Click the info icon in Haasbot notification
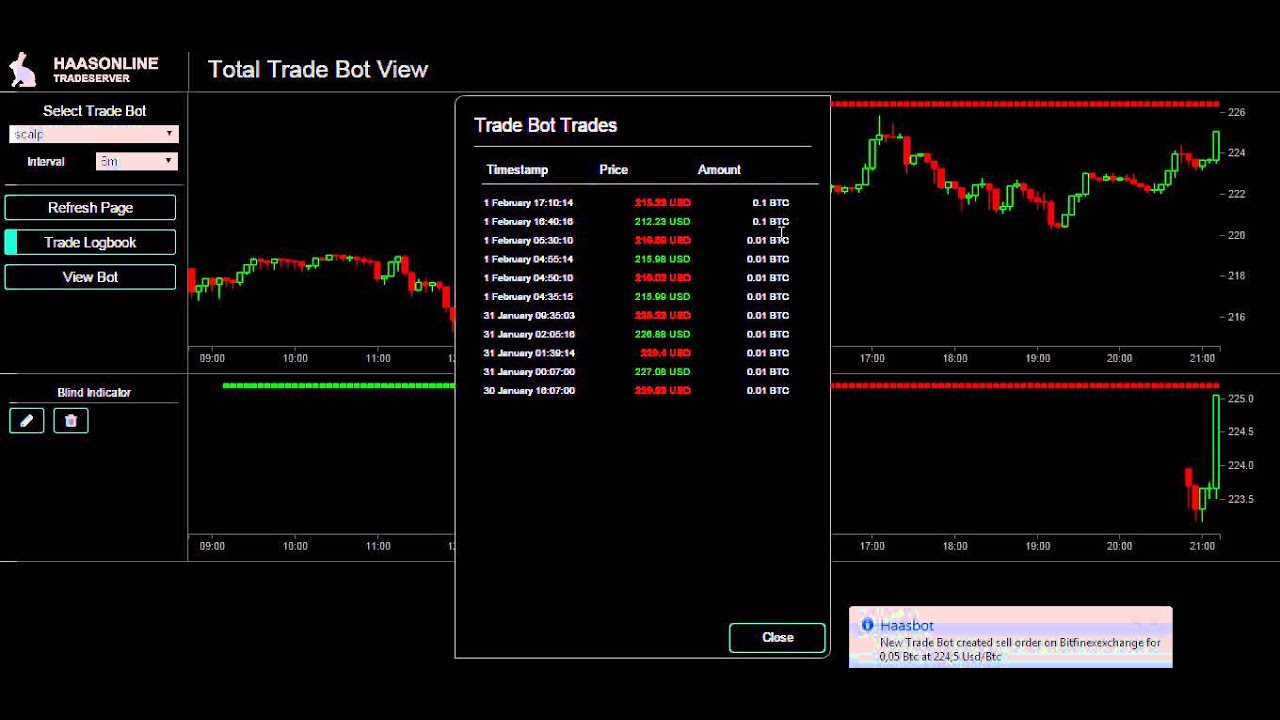This screenshot has height=720, width=1280. pyautogui.click(x=867, y=625)
